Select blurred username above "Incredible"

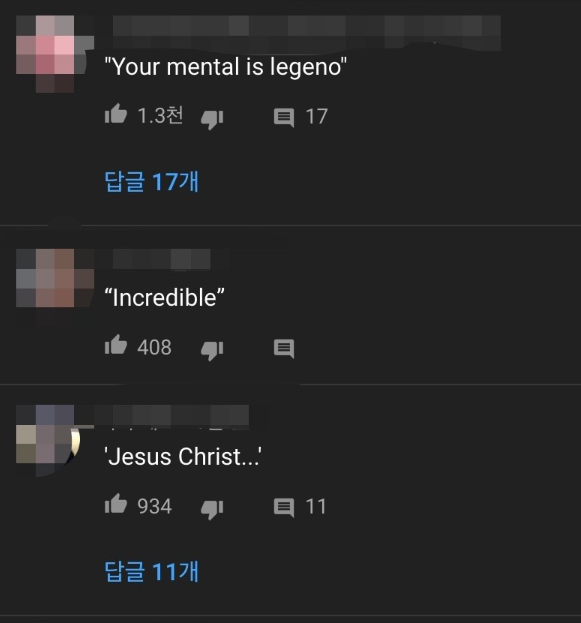(x=162, y=259)
